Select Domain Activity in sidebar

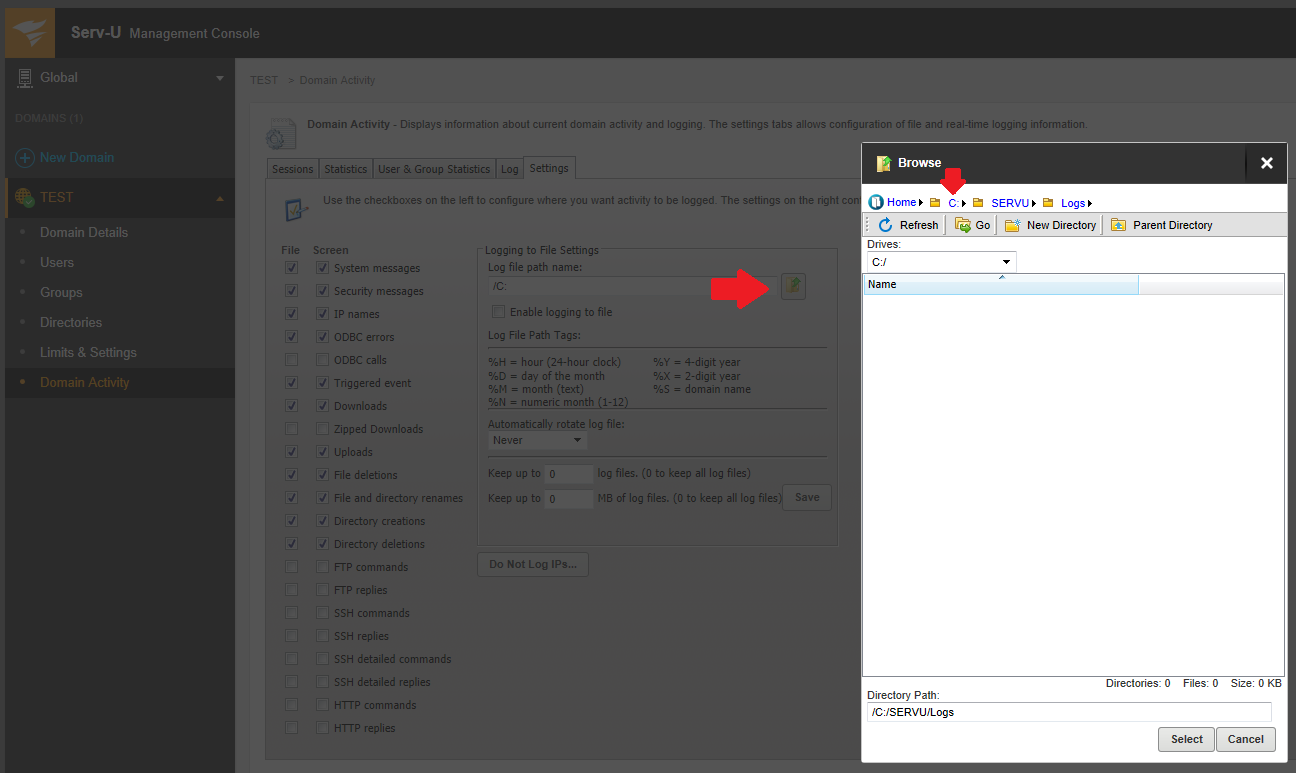click(x=84, y=382)
